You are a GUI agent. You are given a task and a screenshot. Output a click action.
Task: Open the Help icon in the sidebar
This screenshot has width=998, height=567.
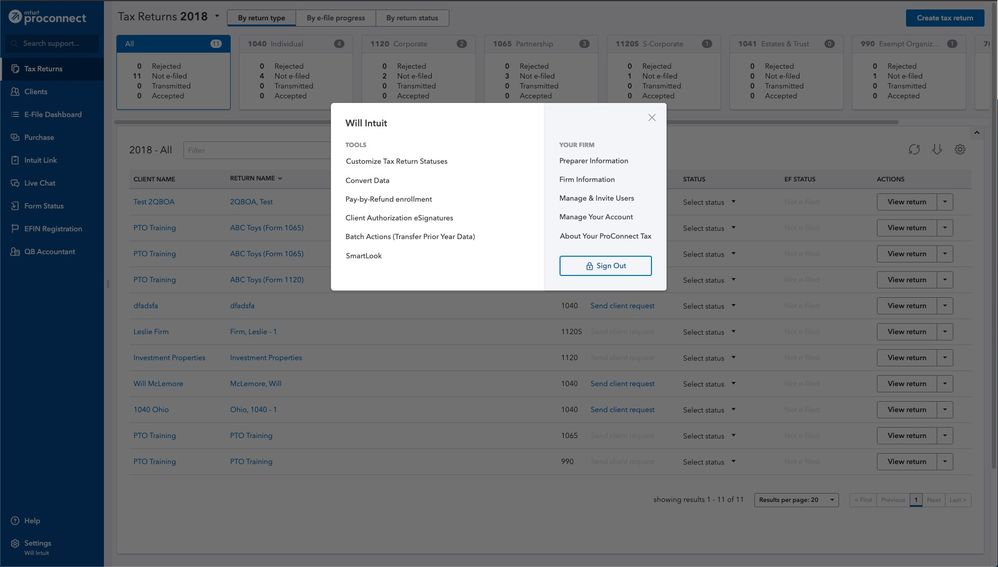[14, 521]
